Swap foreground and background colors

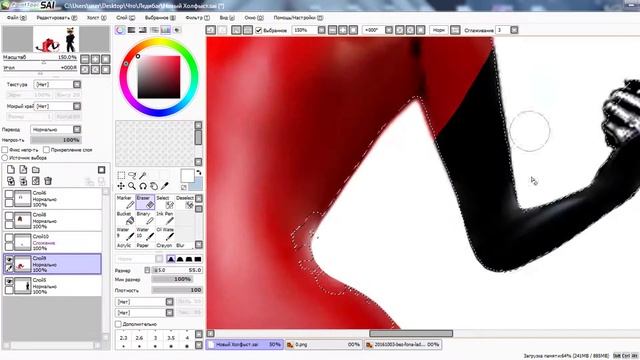click(199, 172)
